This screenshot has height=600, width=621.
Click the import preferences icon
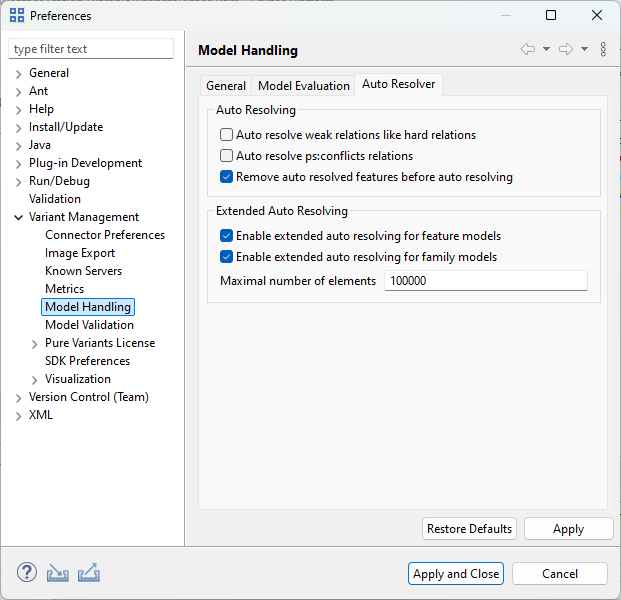point(58,573)
